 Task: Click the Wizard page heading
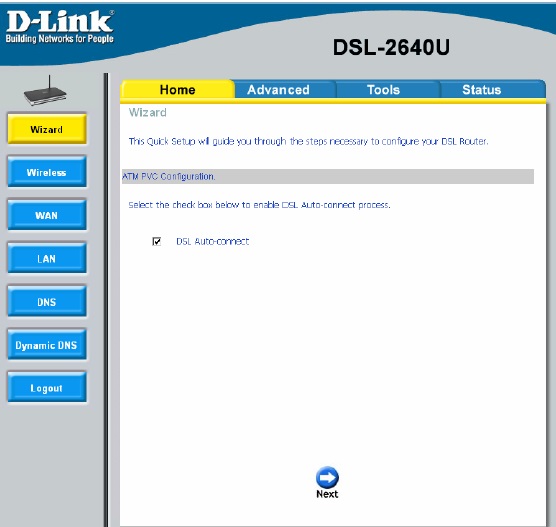click(x=148, y=112)
